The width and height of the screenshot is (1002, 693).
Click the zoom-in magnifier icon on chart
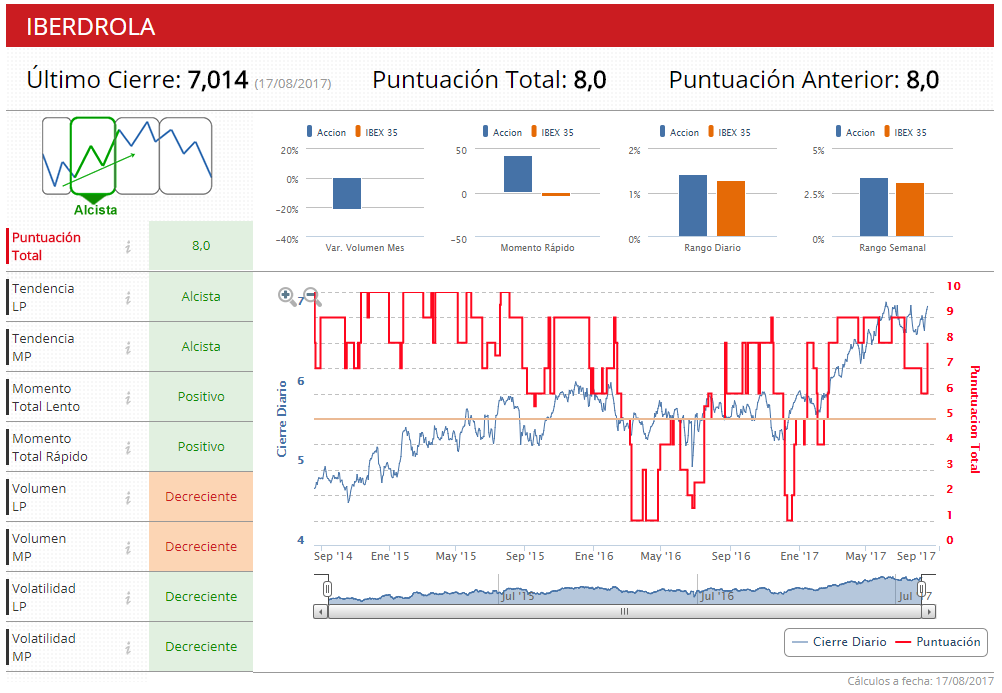point(287,296)
